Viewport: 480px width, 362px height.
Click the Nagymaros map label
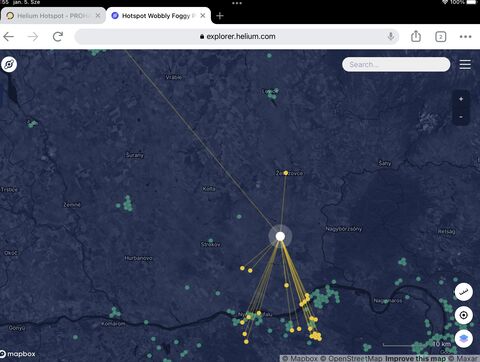click(x=388, y=301)
